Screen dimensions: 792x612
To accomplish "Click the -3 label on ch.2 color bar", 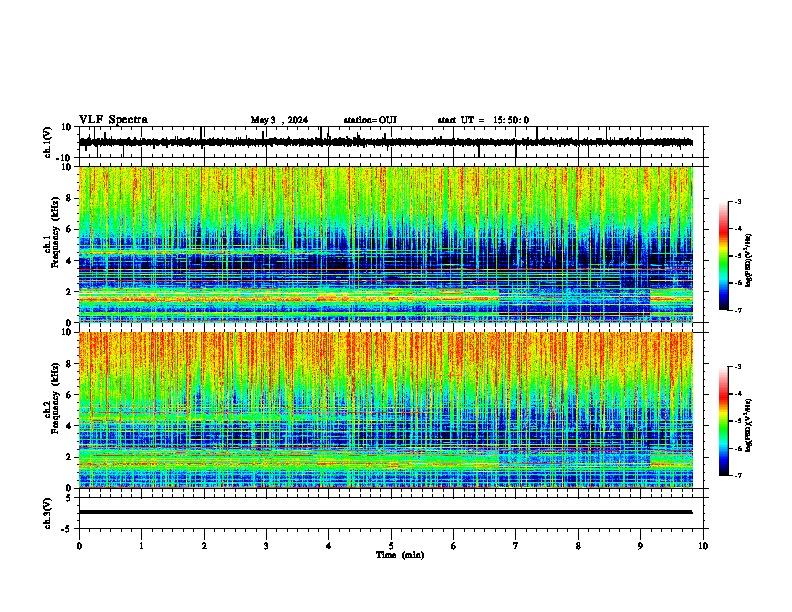I will tap(737, 367).
